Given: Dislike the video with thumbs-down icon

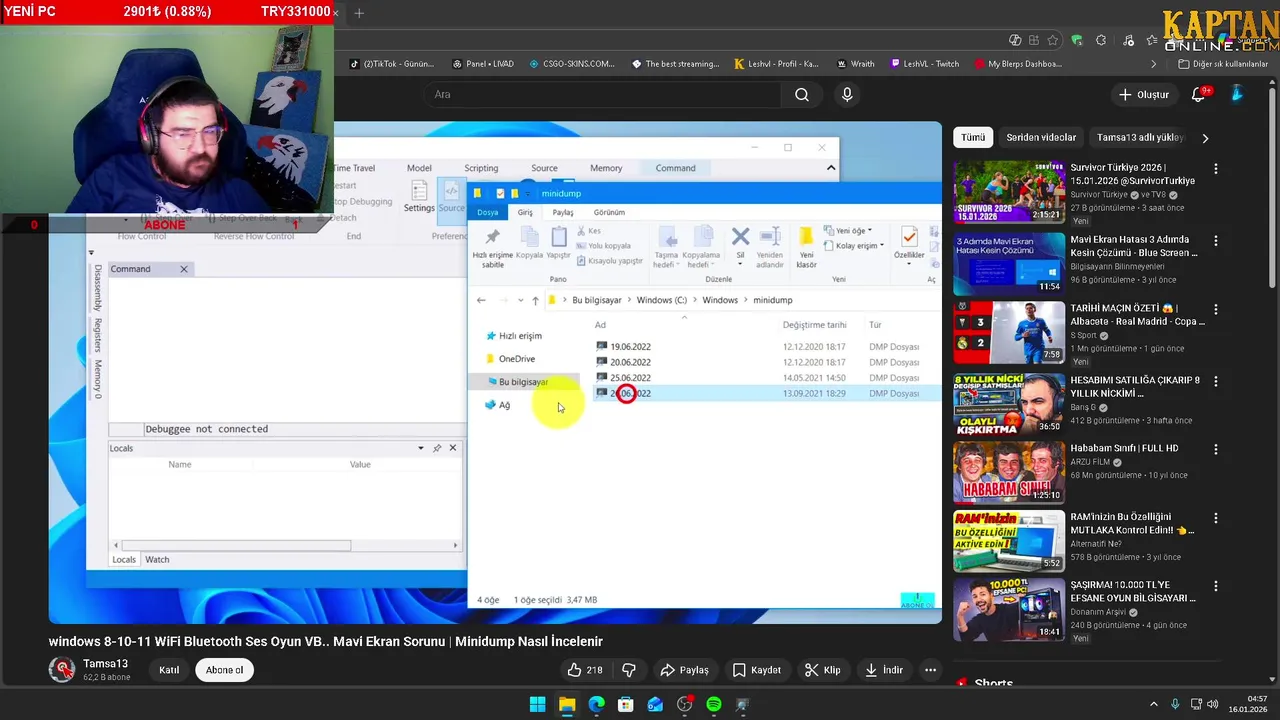Looking at the screenshot, I should 629,670.
